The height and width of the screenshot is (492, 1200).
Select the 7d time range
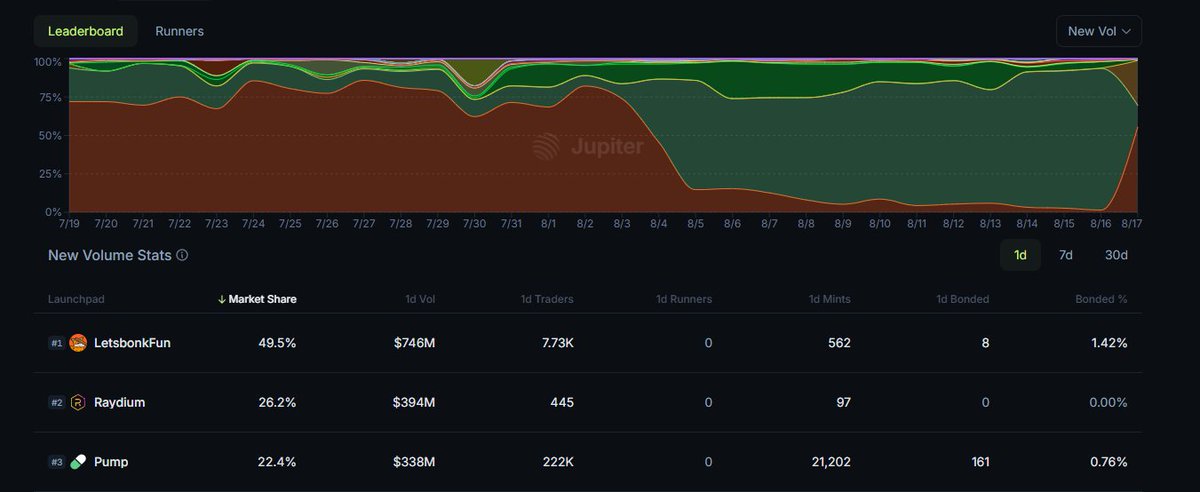[x=1066, y=255]
